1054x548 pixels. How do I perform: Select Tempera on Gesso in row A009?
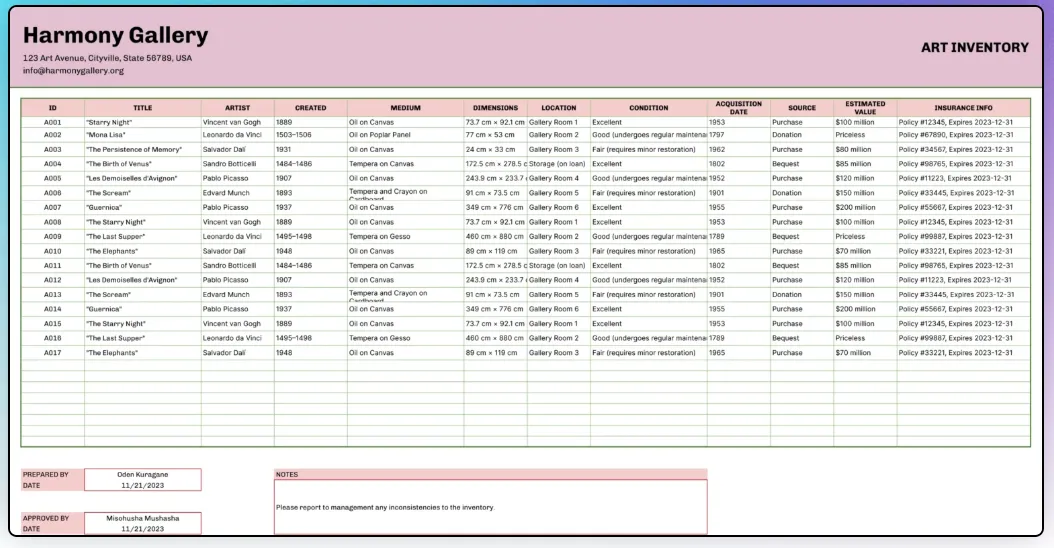405,237
